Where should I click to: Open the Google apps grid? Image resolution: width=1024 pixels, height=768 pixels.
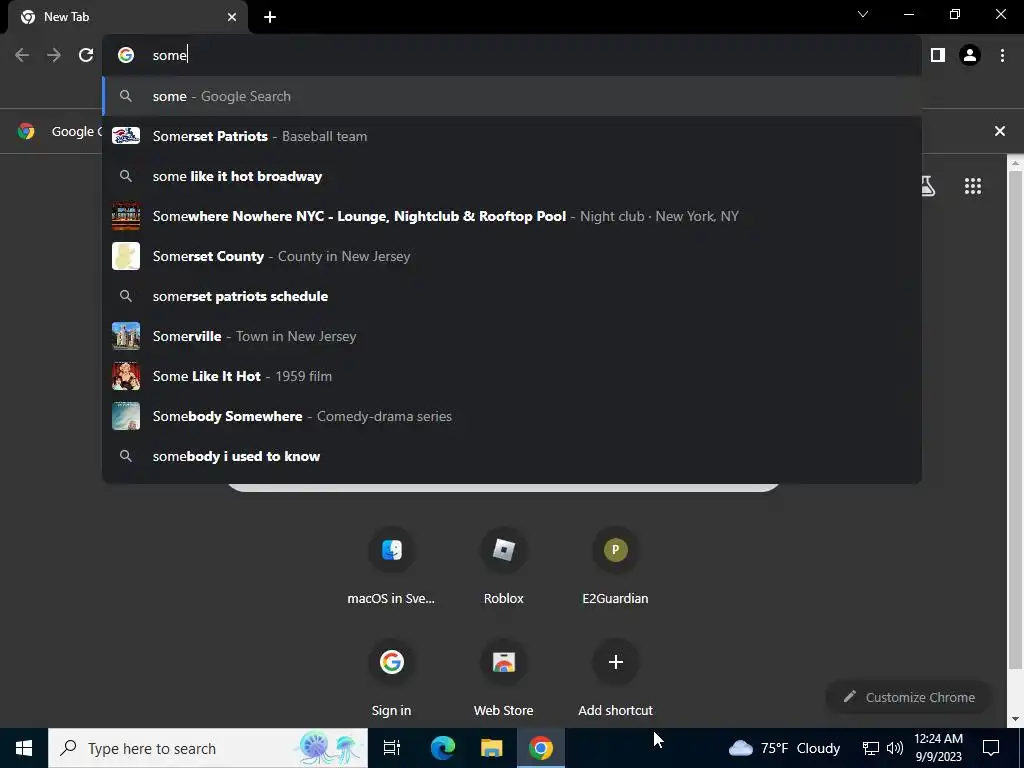pyautogui.click(x=972, y=186)
